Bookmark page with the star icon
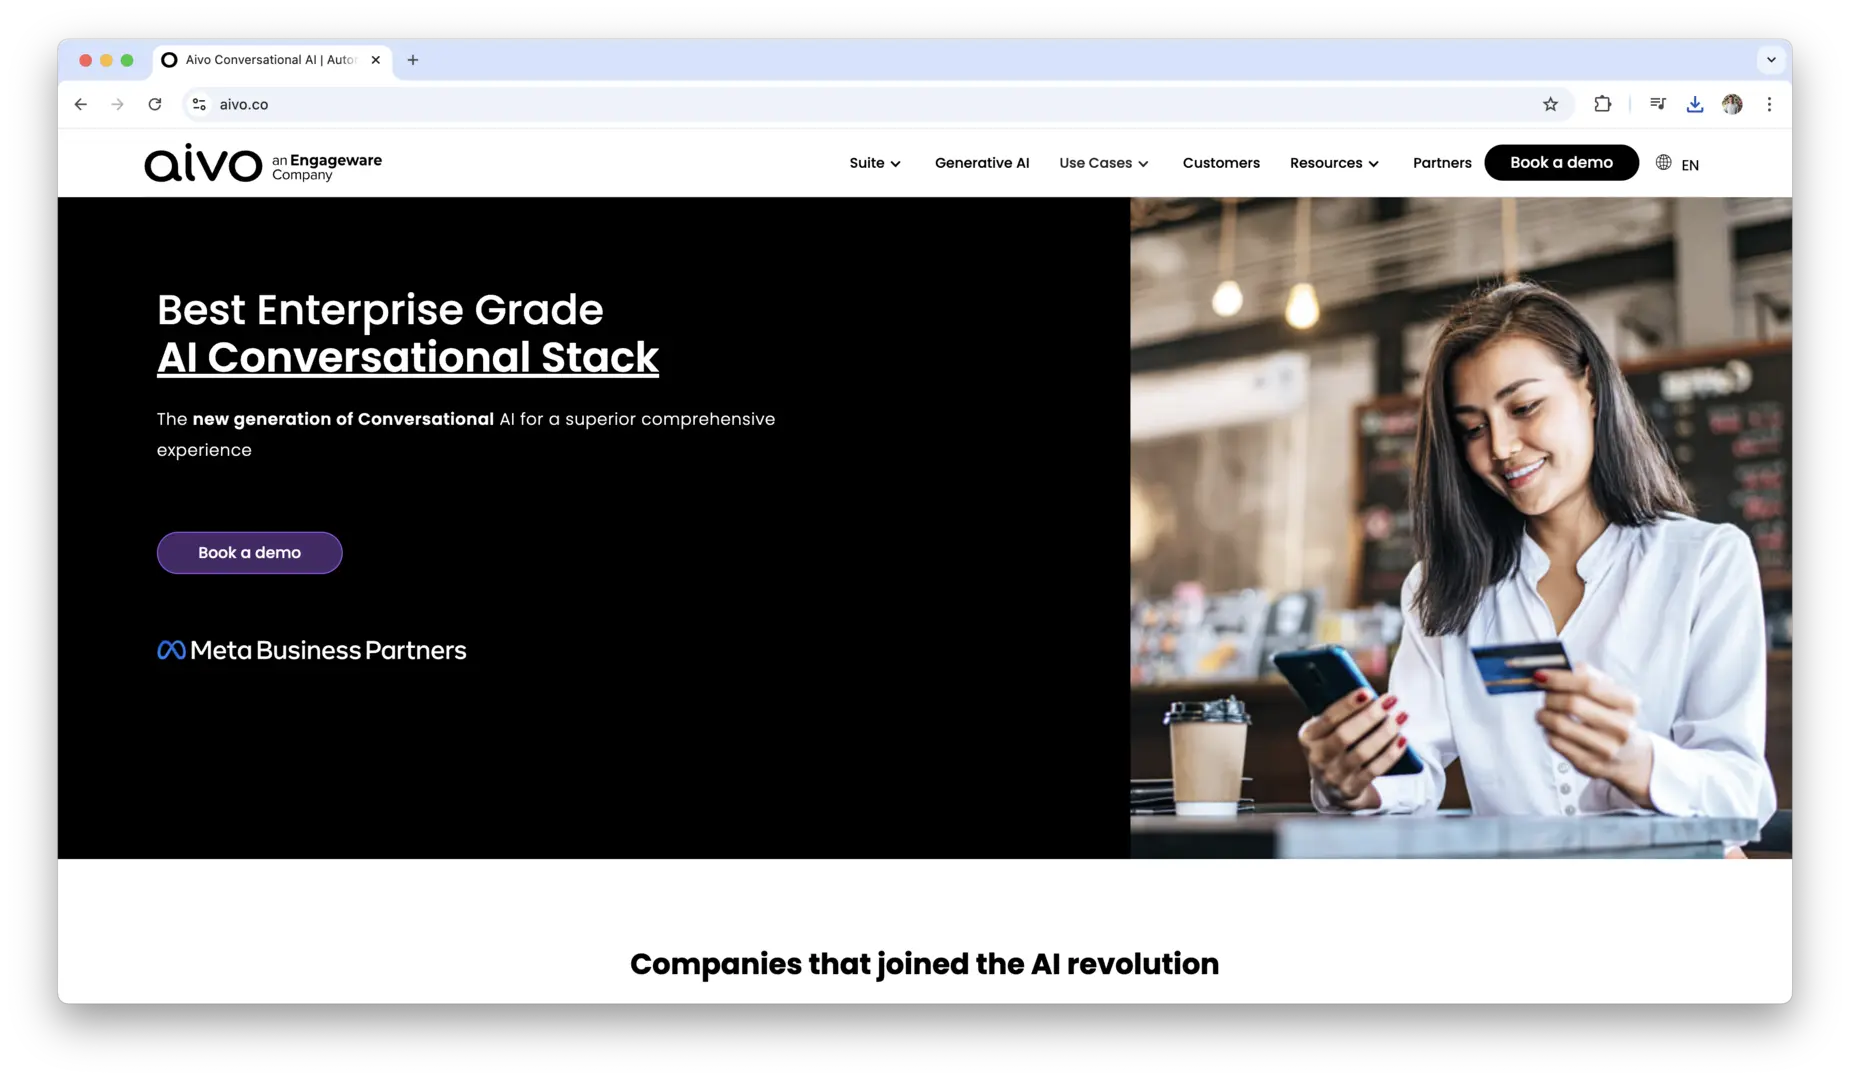 point(1550,104)
